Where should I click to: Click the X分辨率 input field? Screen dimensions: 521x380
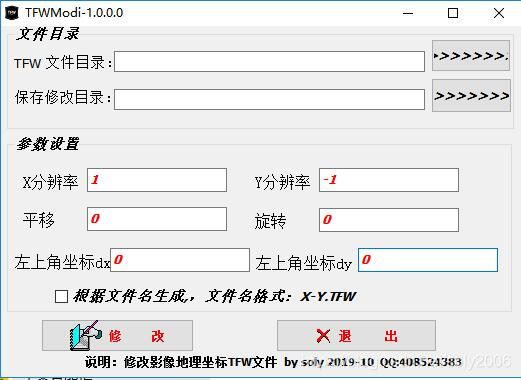pos(157,180)
